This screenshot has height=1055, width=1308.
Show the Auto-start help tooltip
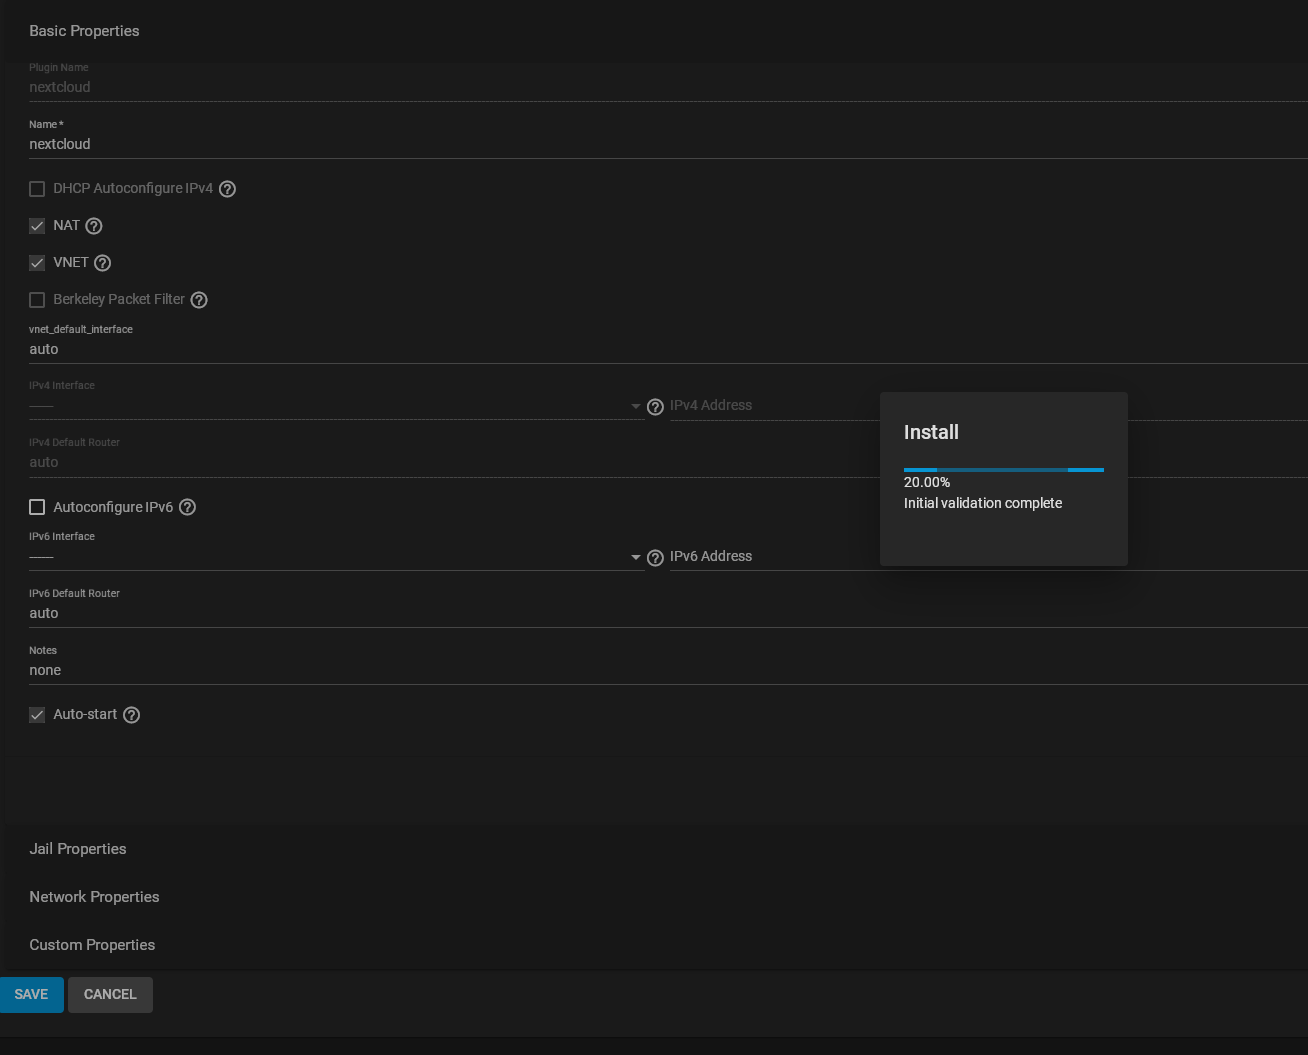tap(131, 715)
